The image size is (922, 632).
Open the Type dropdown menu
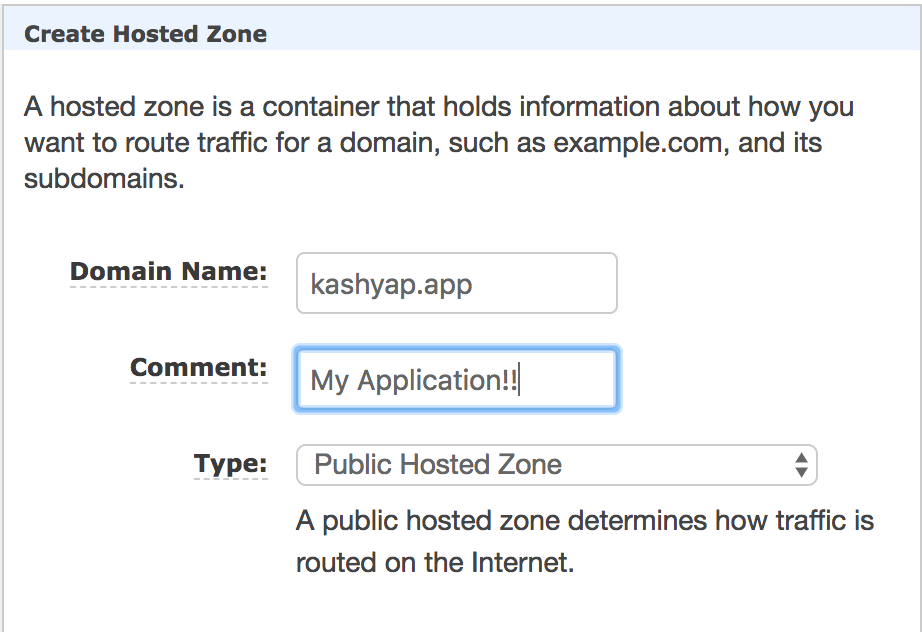556,465
